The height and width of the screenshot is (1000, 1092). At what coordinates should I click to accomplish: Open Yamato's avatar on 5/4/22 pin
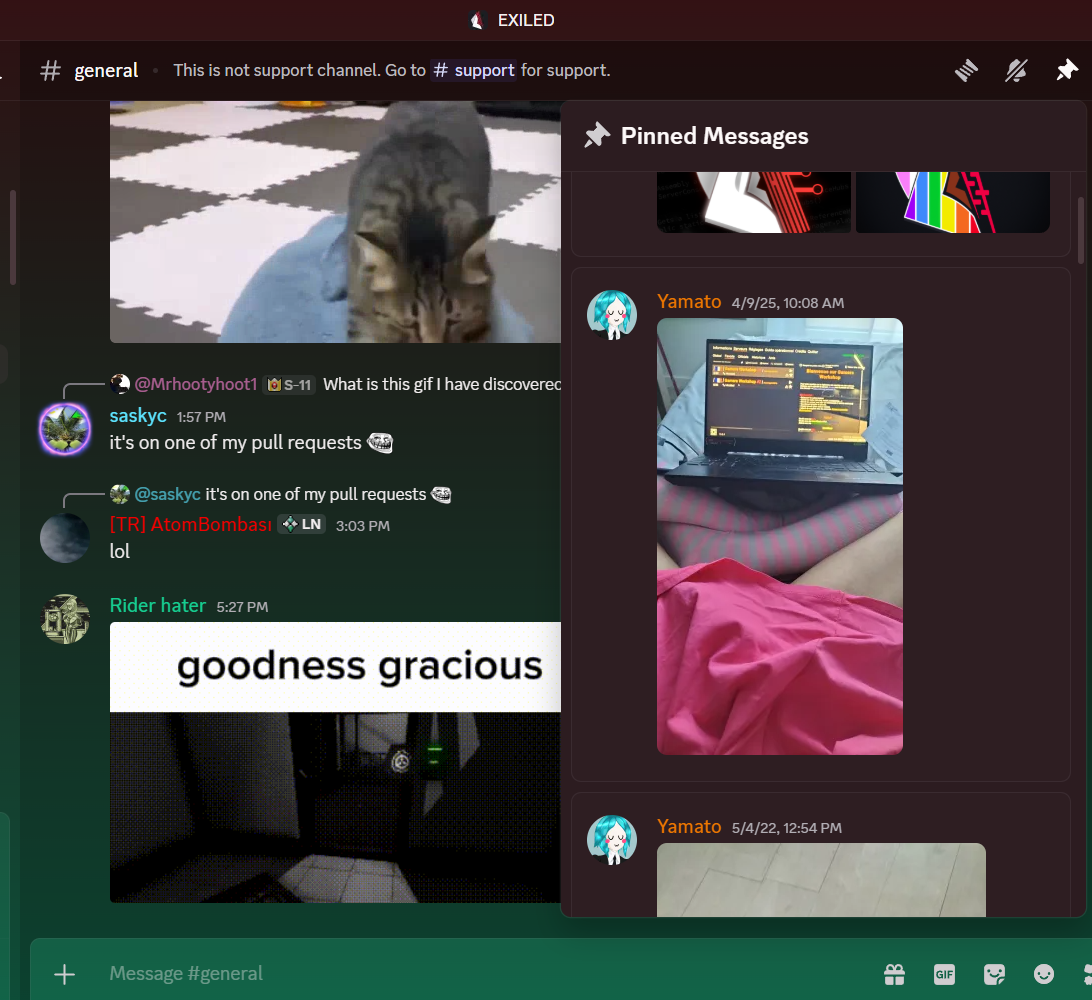pyautogui.click(x=612, y=840)
